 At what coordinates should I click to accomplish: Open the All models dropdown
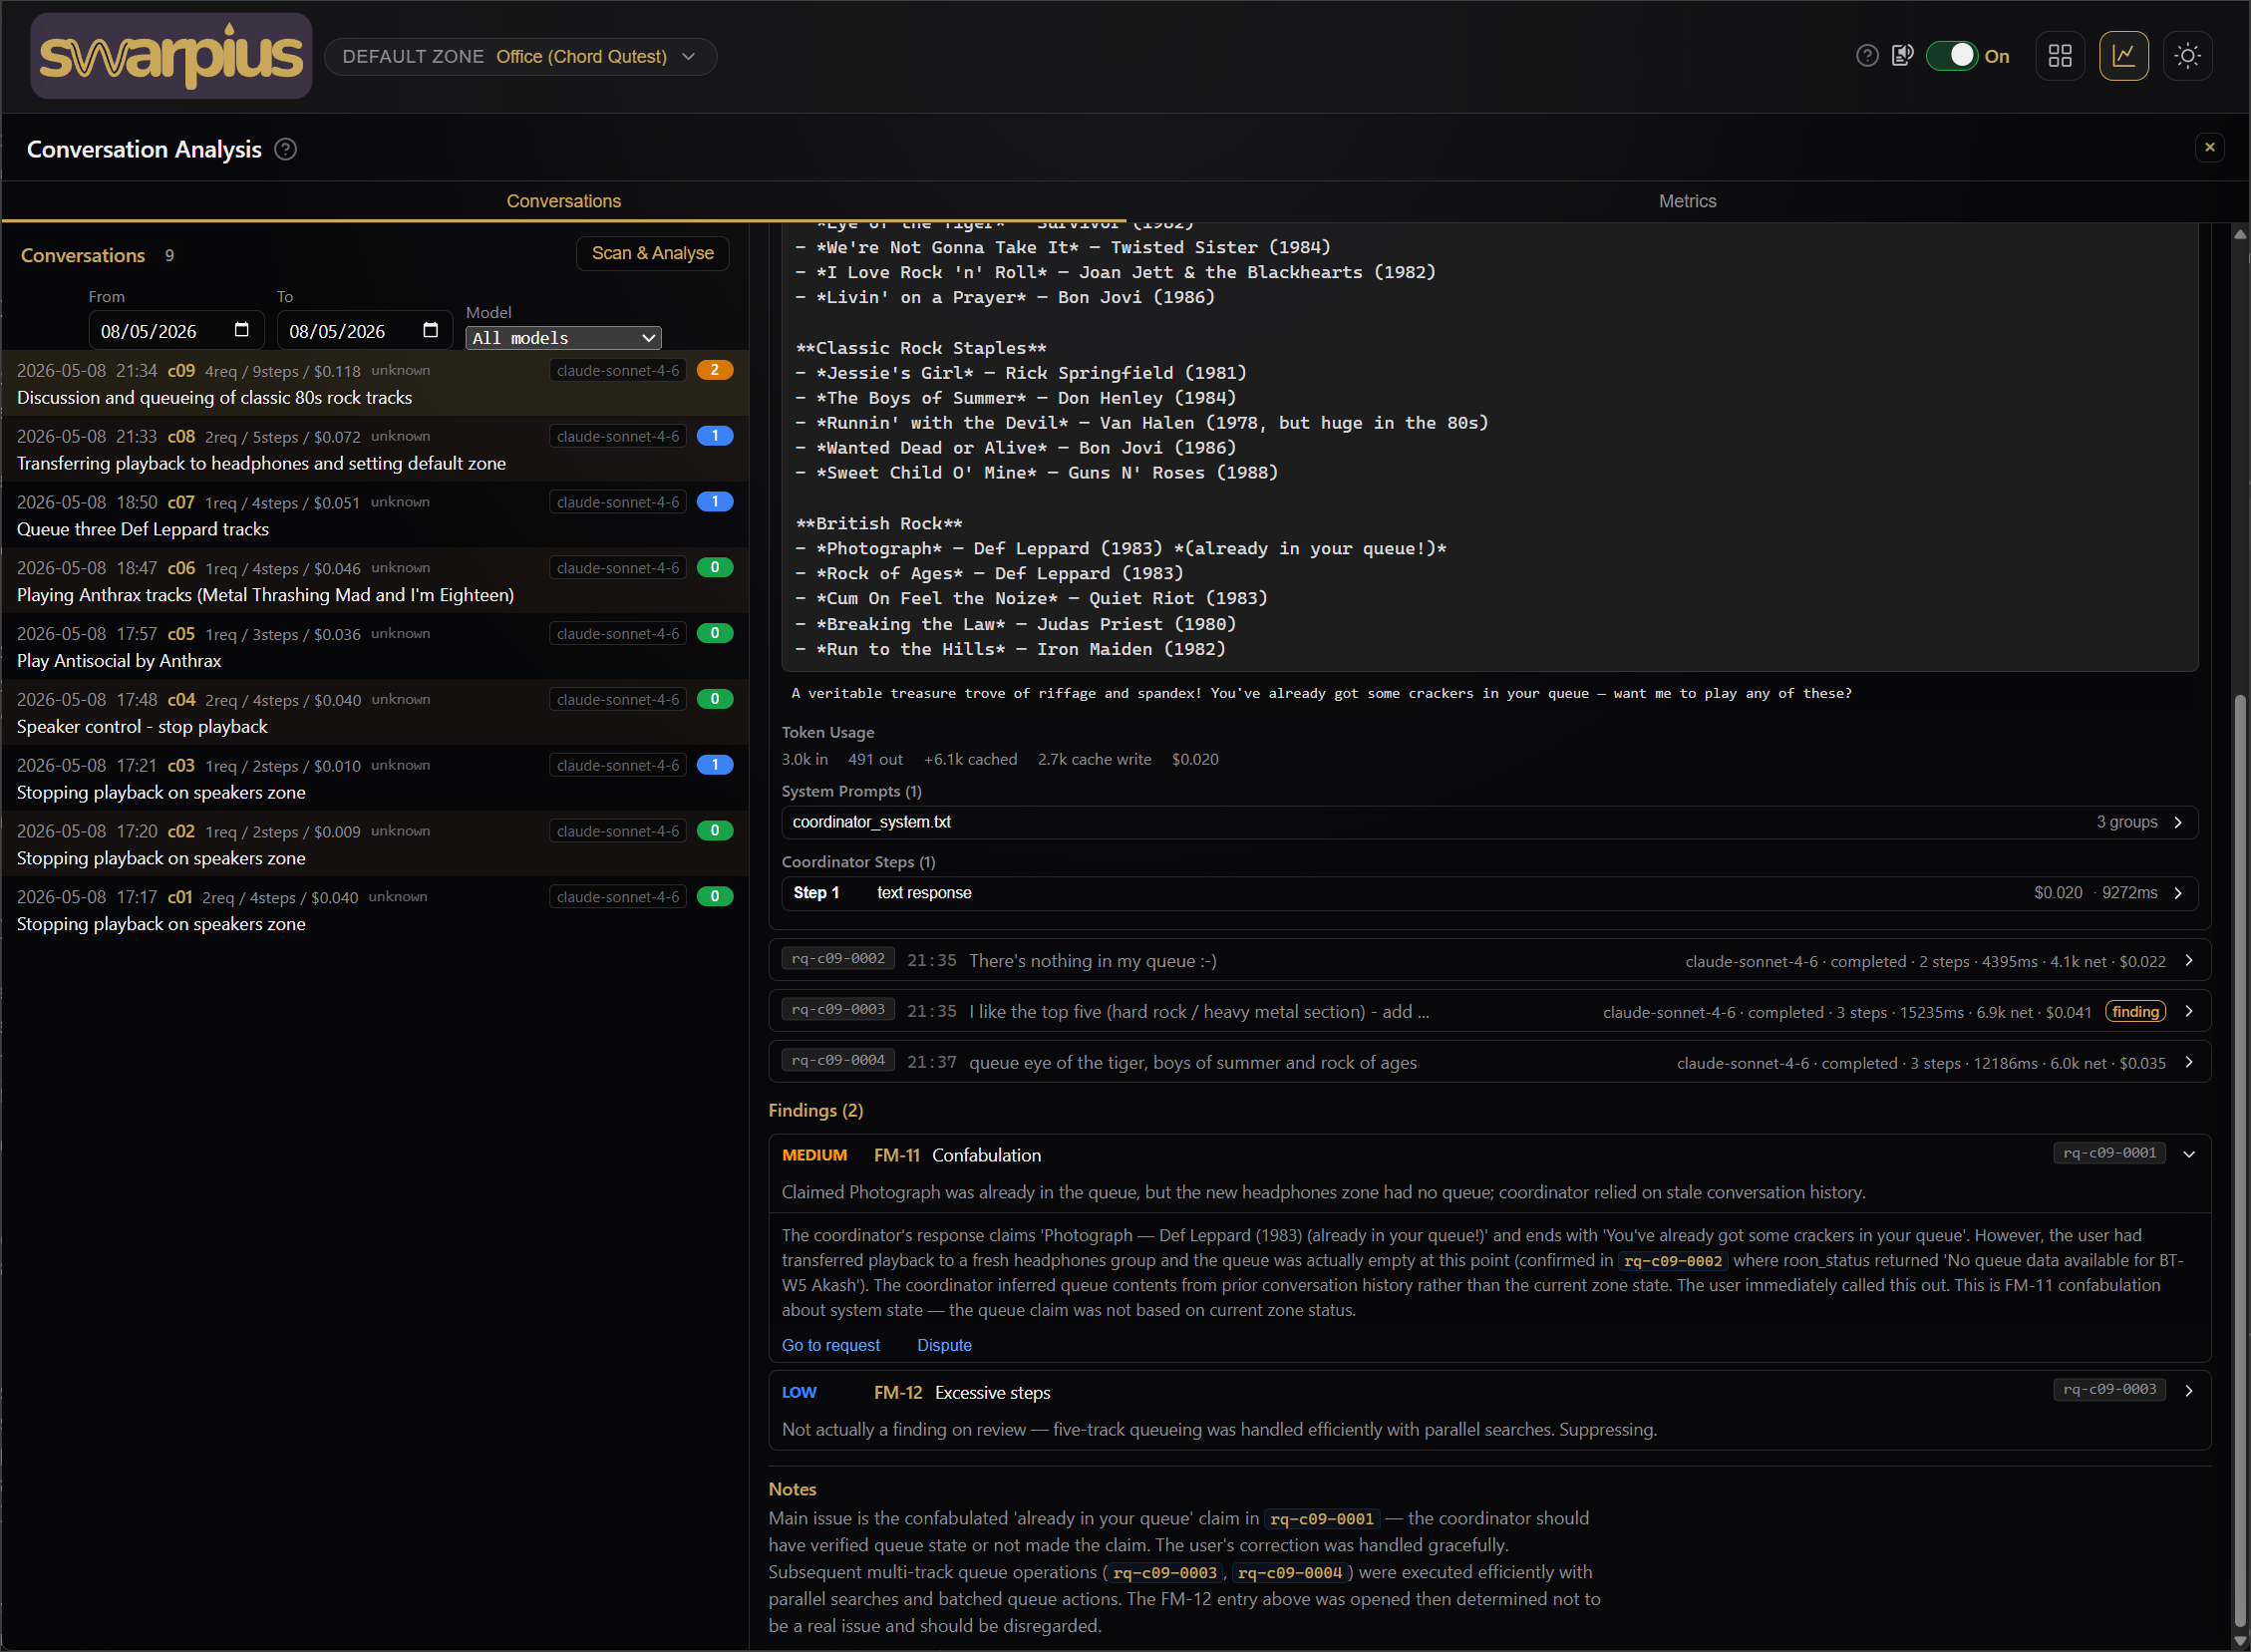click(x=563, y=338)
